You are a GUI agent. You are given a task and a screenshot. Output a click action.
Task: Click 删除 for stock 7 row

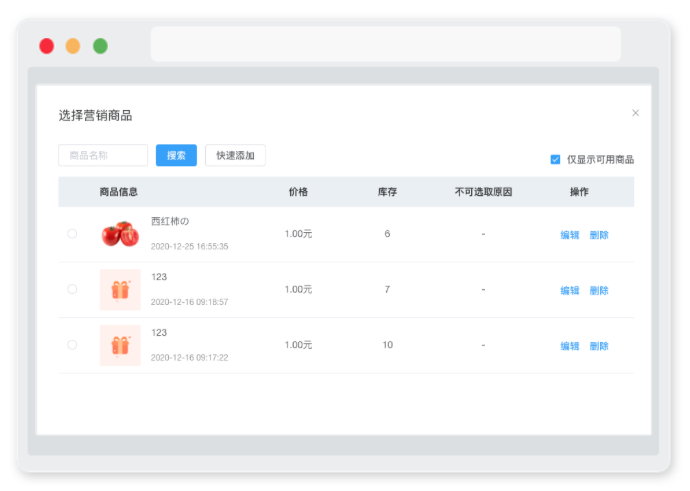[x=599, y=290]
